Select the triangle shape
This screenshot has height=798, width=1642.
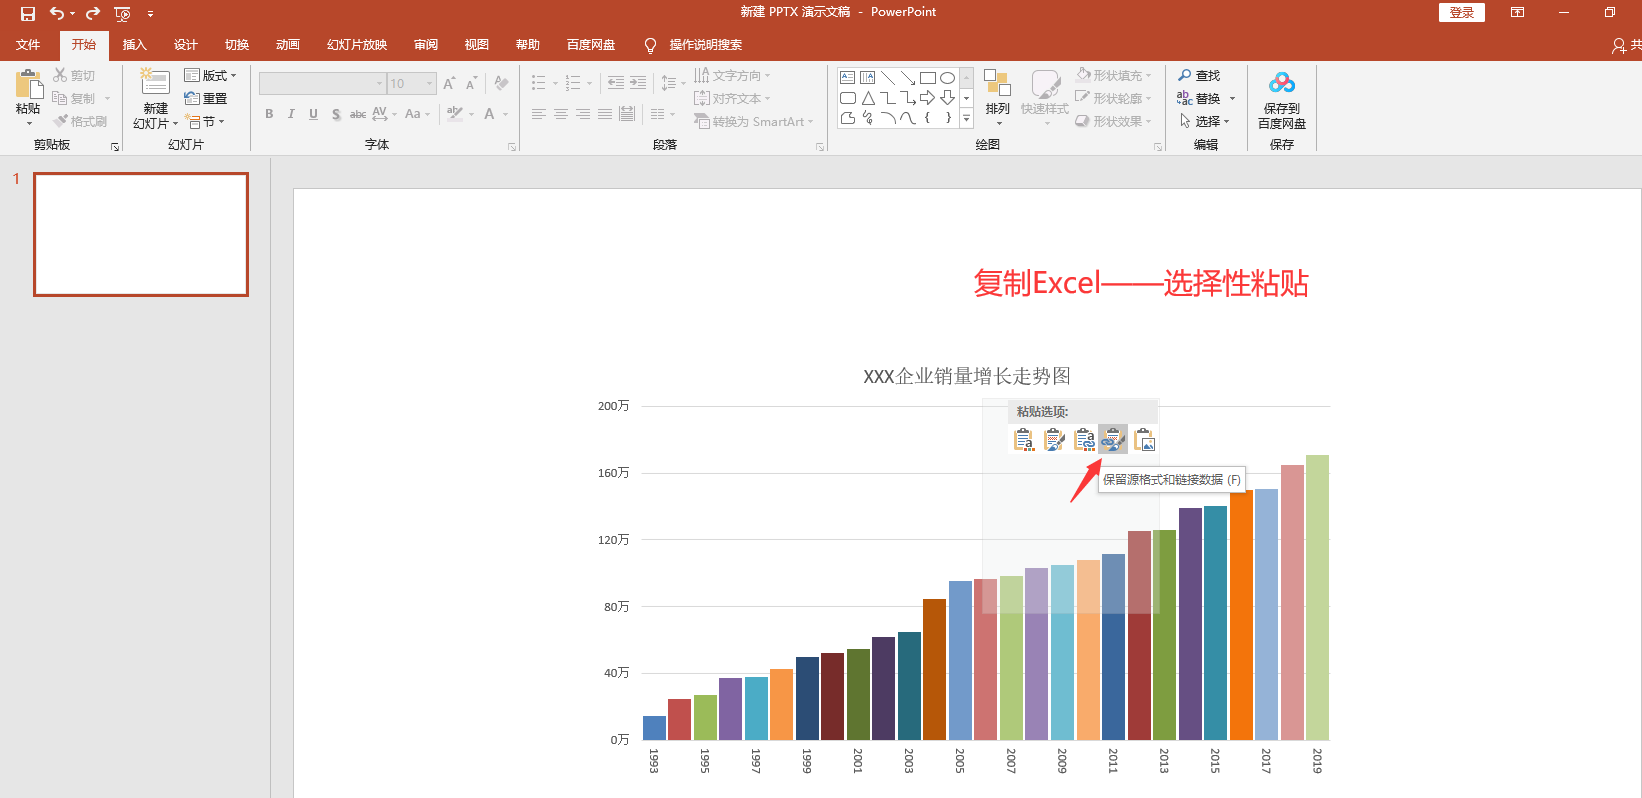867,98
